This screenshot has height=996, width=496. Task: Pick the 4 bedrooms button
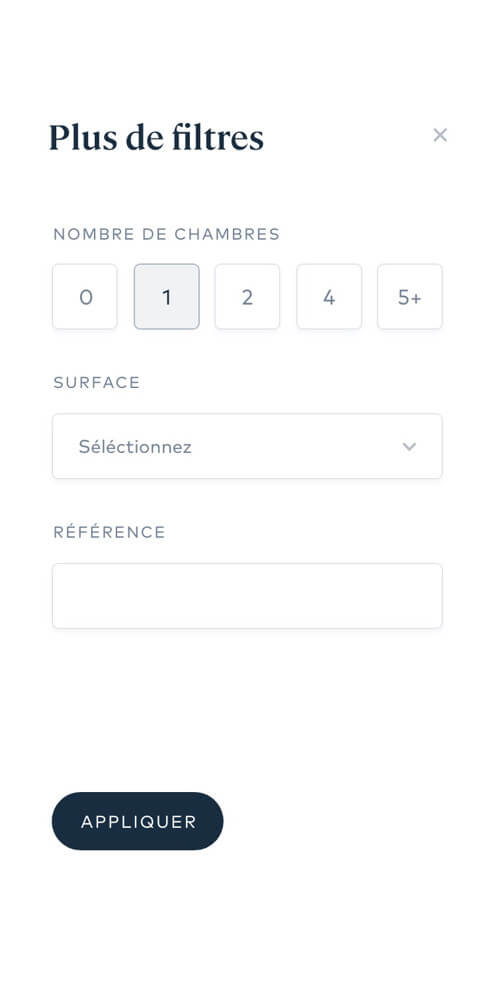329,297
